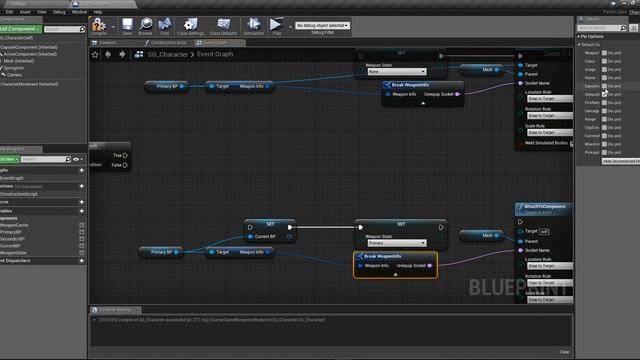Check the Damage (As pin) checkbox
640x360 pixels.
[x=604, y=111]
